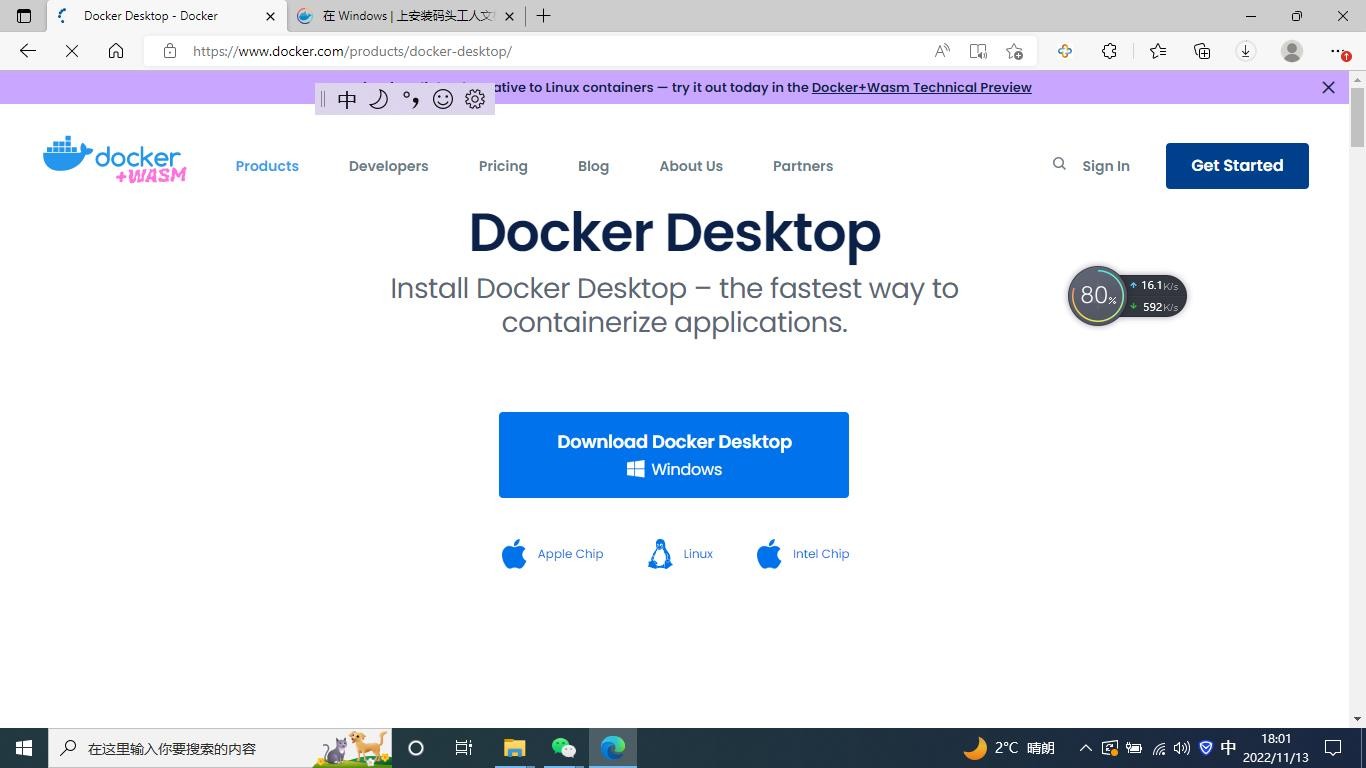Click the Edge icon on taskbar
The width and height of the screenshot is (1366, 768).
tap(613, 748)
